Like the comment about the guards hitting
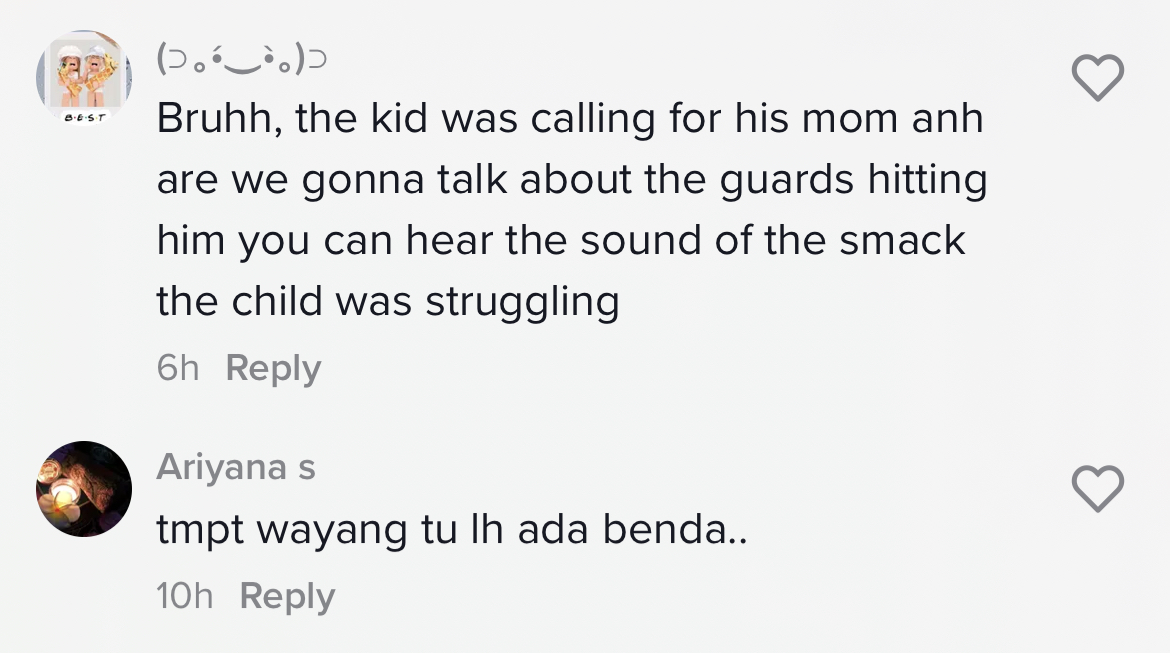 pyautogui.click(x=1097, y=77)
